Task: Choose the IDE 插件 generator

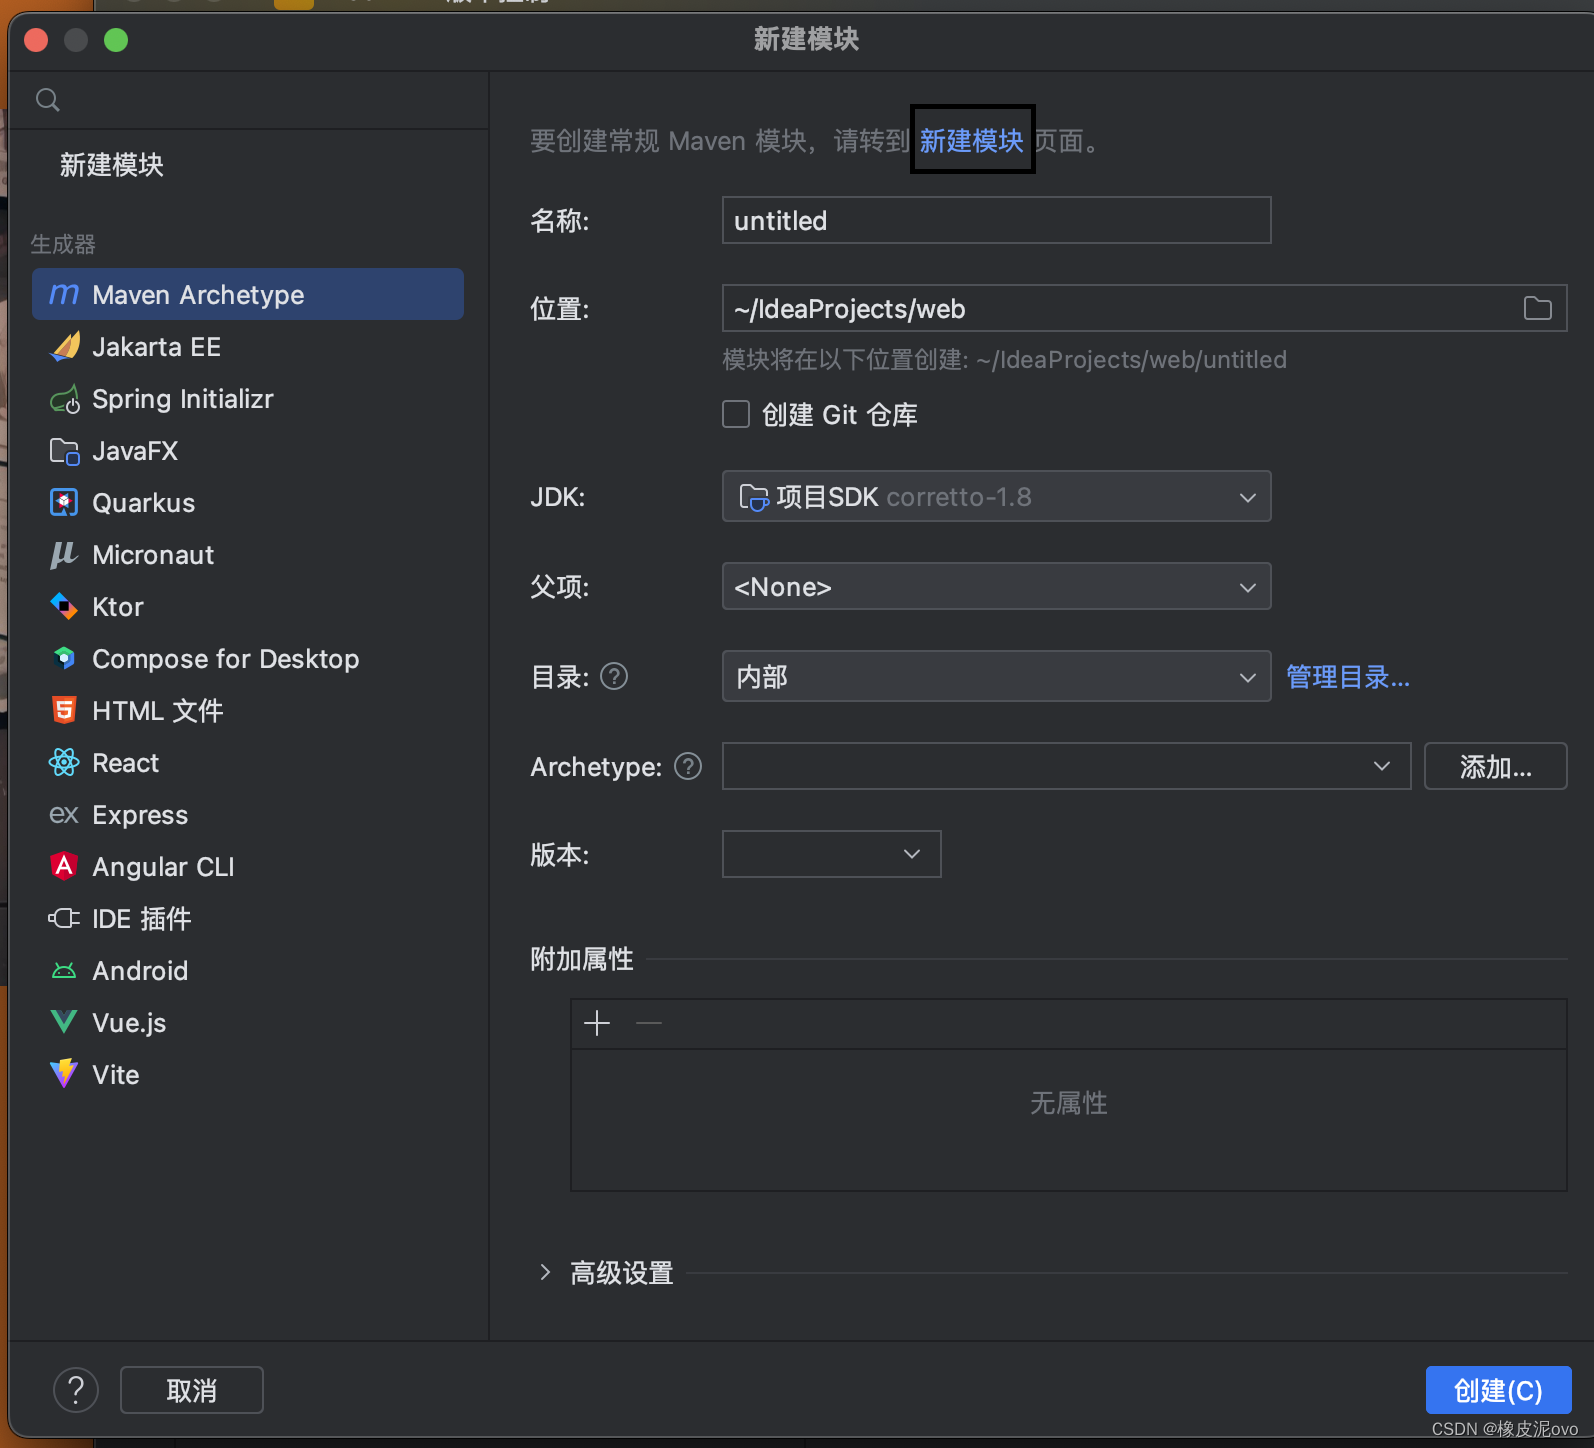Action: [x=247, y=918]
